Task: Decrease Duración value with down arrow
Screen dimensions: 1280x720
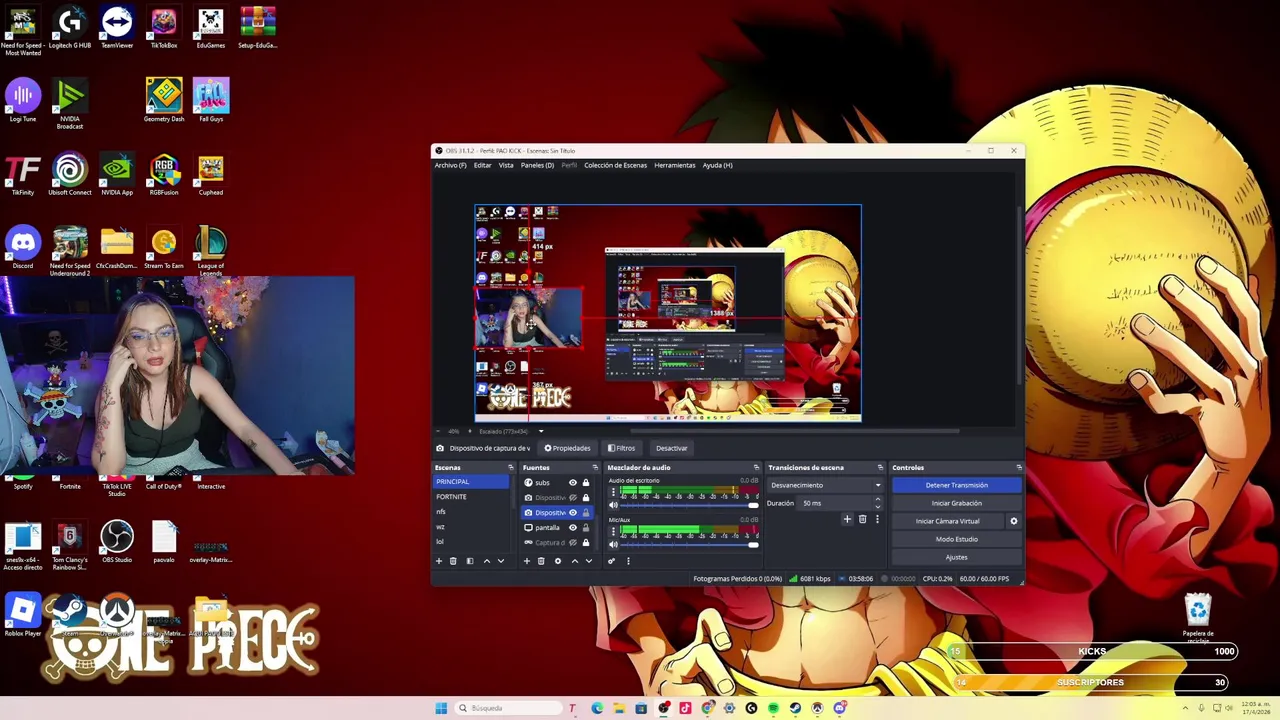Action: [x=878, y=507]
